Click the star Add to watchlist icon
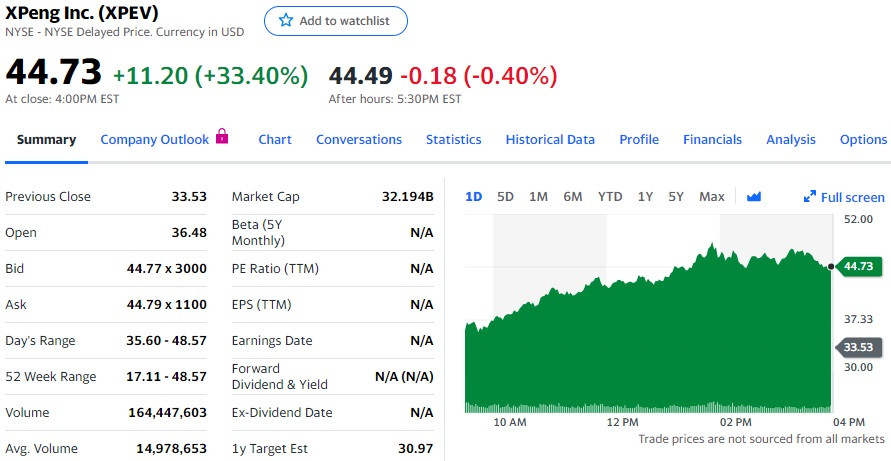 pos(286,21)
